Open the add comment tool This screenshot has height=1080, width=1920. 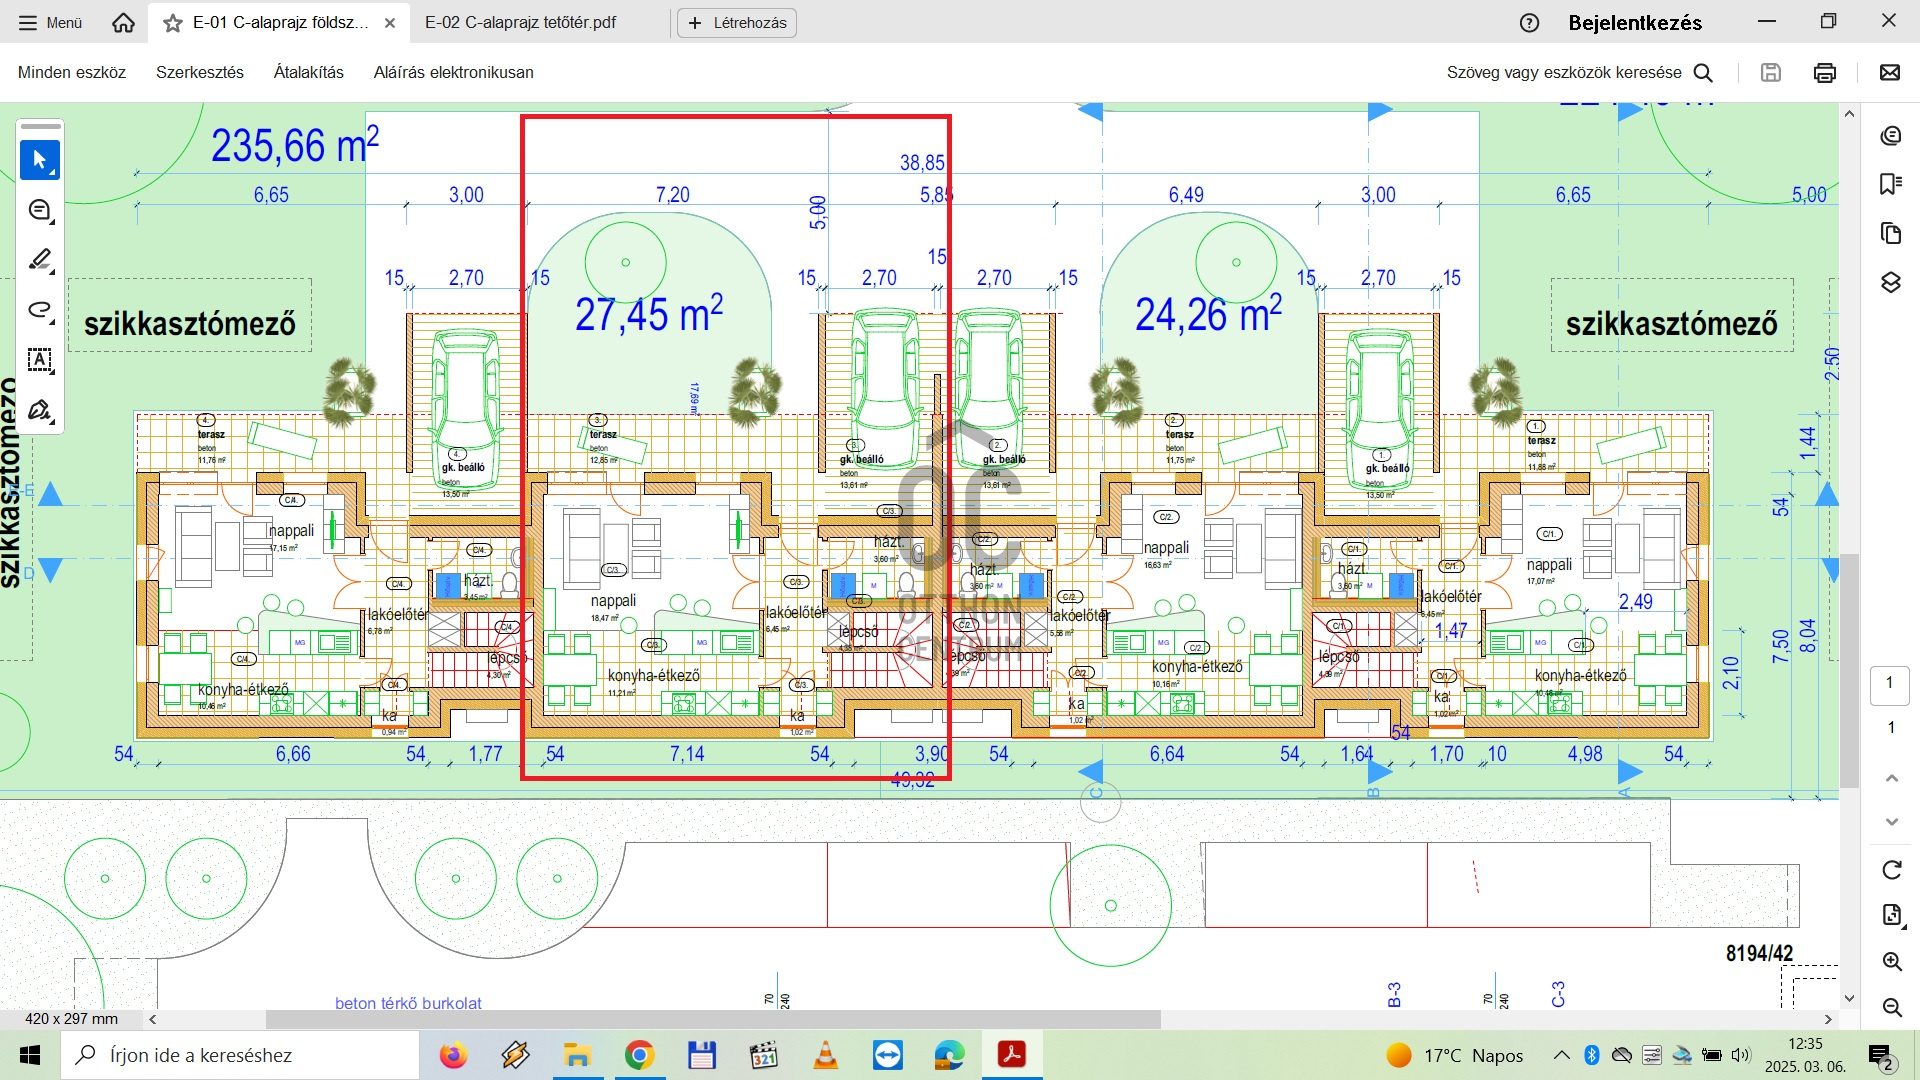(40, 210)
